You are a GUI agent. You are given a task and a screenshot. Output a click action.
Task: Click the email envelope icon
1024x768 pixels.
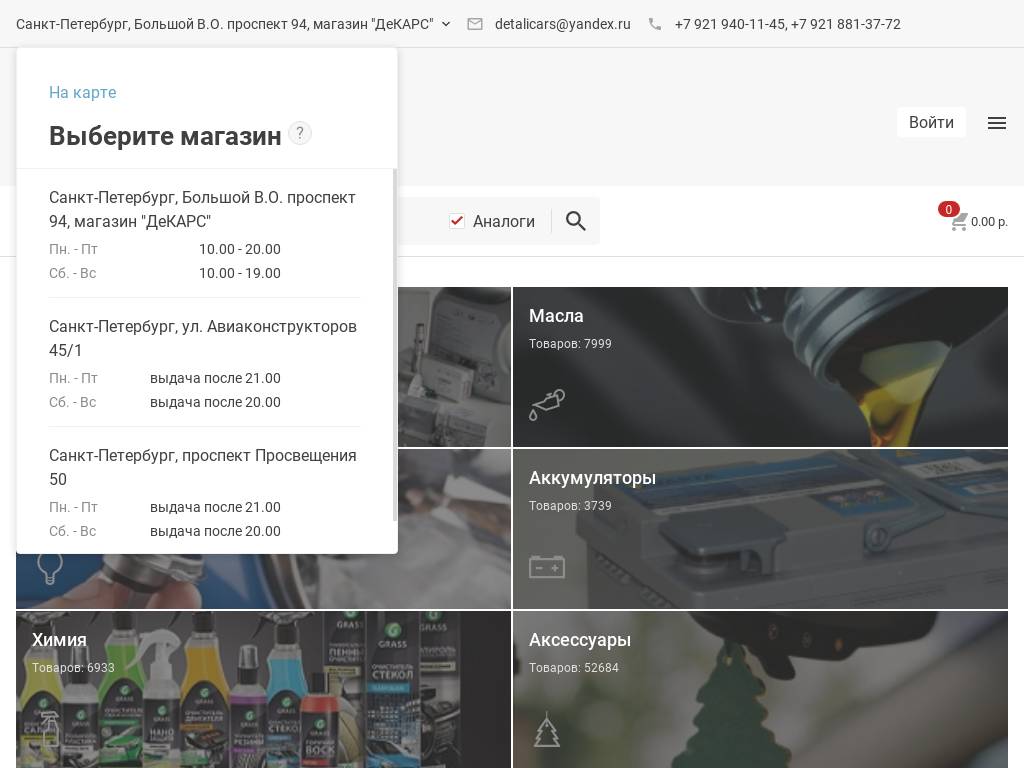click(475, 24)
